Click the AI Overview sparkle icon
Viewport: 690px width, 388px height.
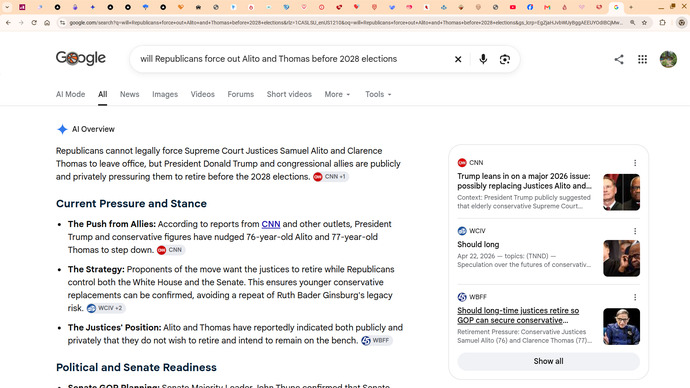[x=62, y=129]
